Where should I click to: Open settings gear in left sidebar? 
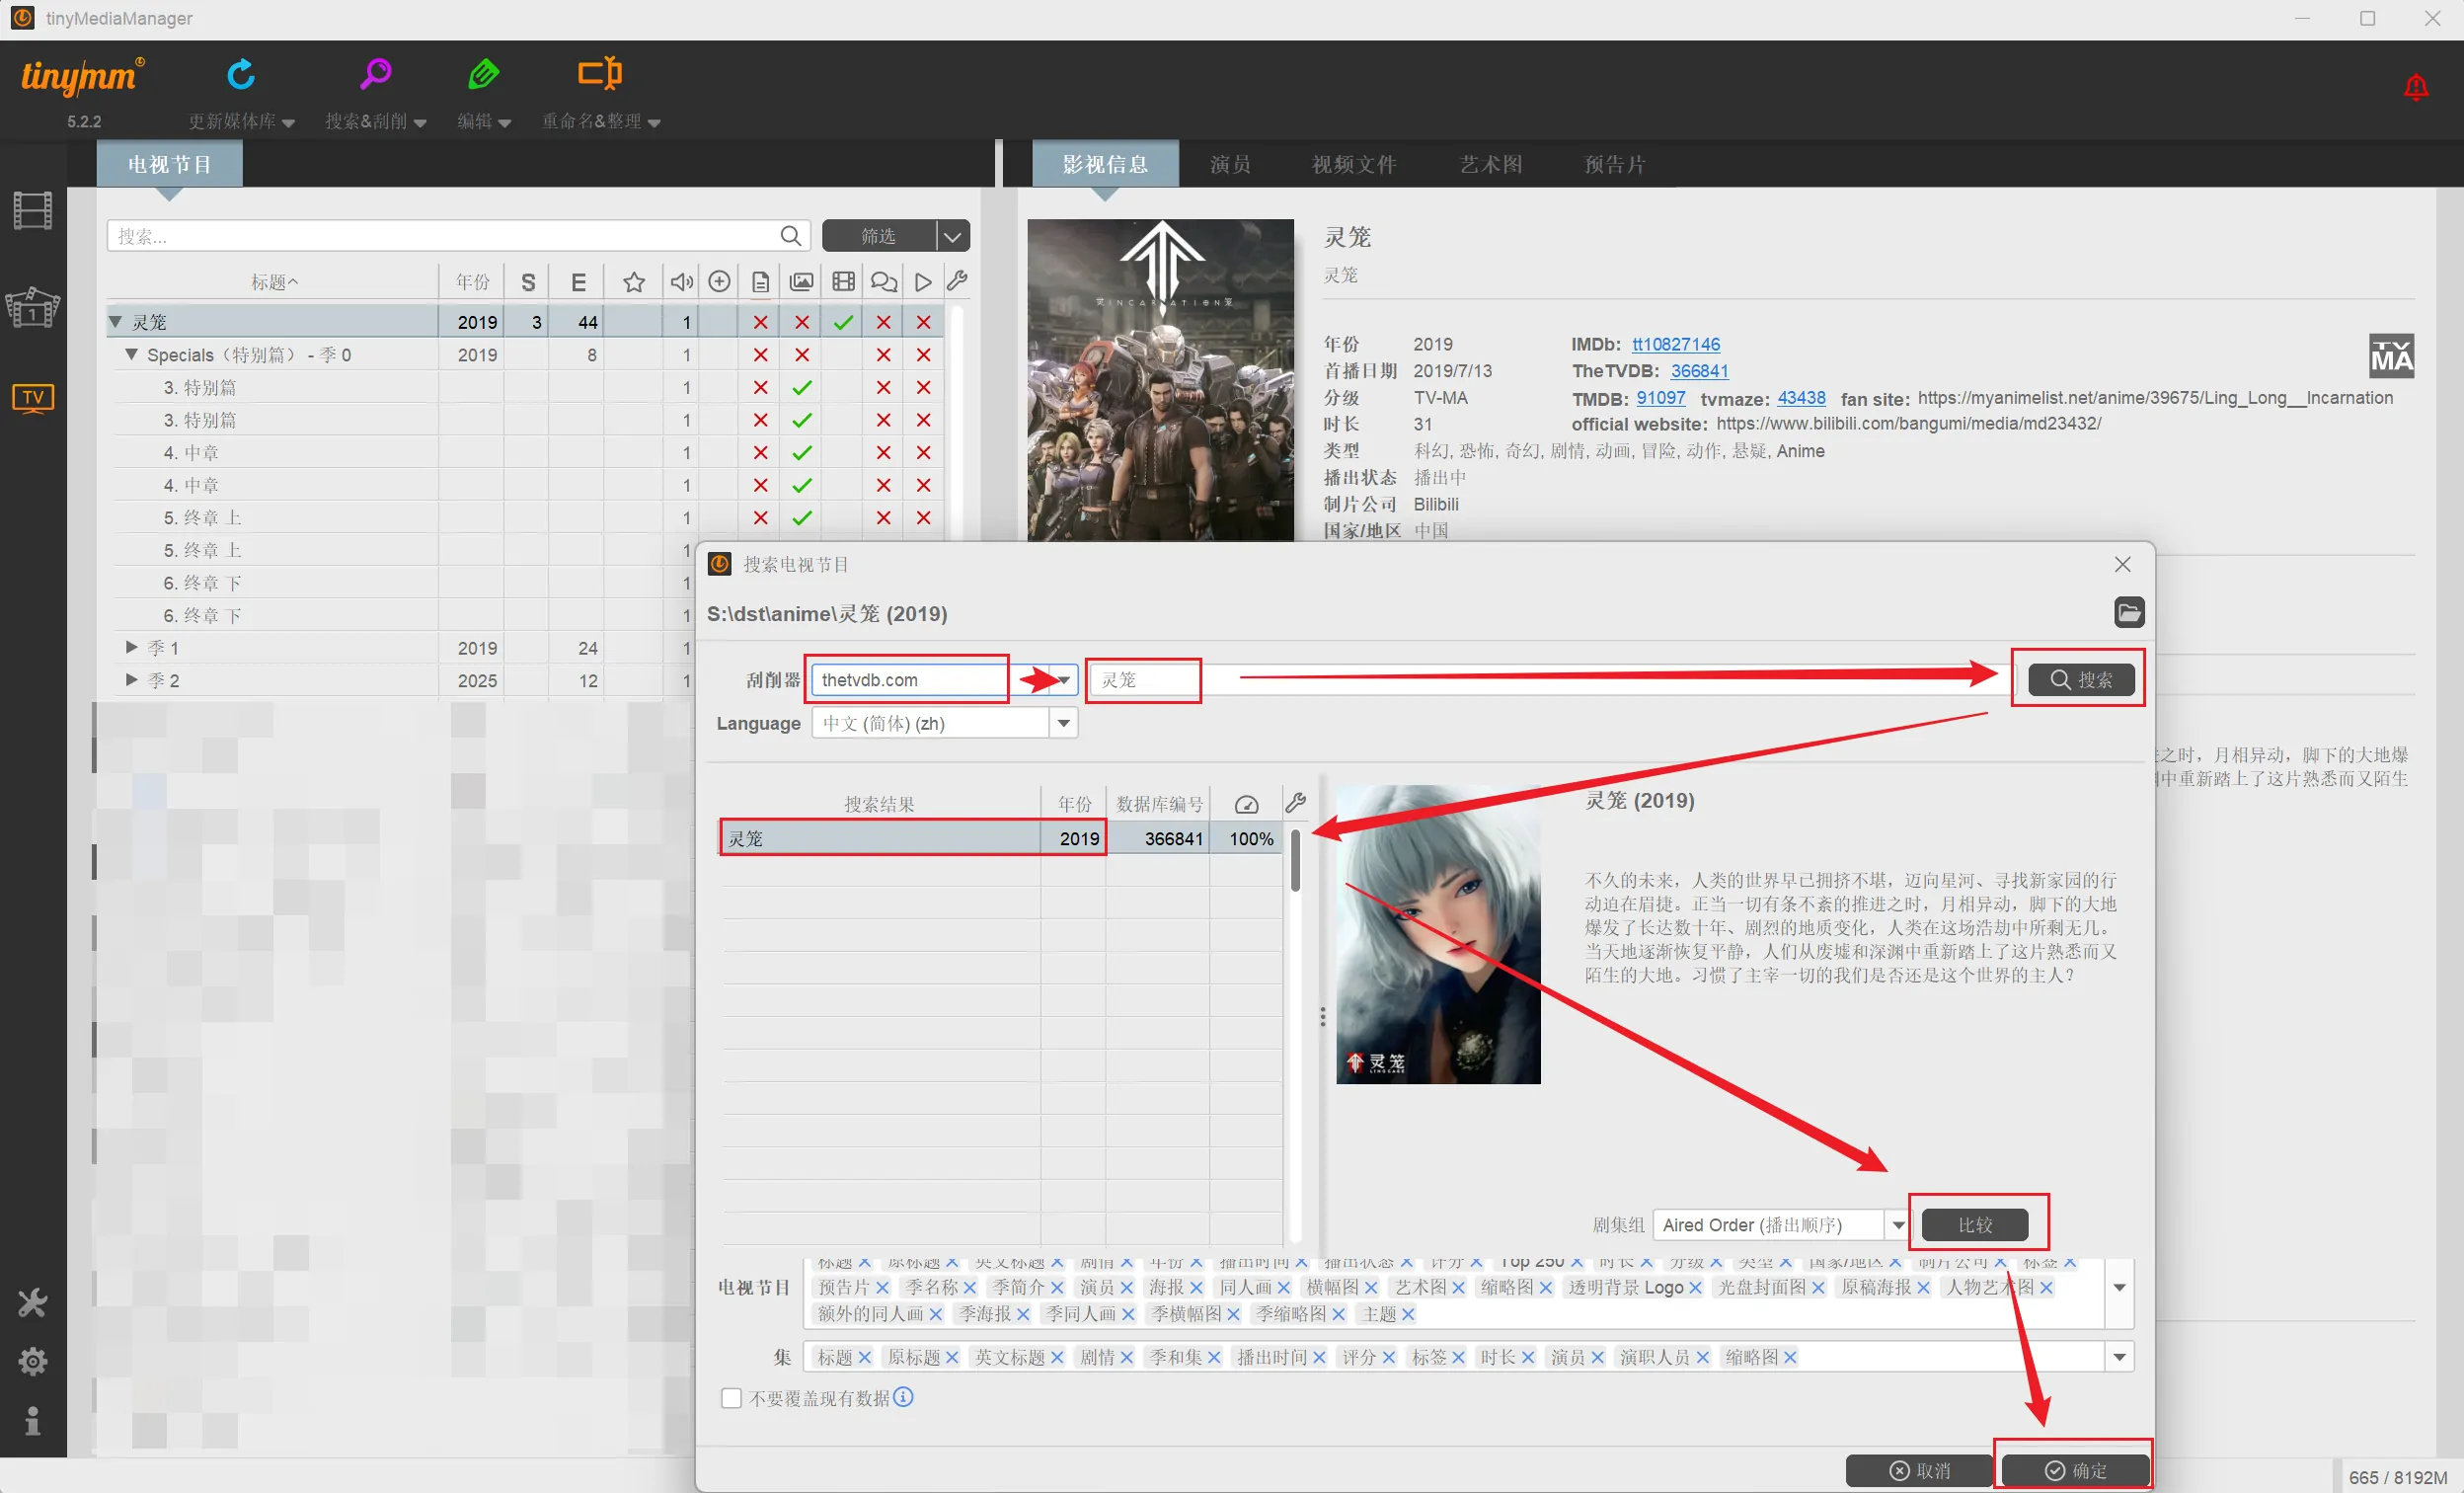pyautogui.click(x=33, y=1361)
